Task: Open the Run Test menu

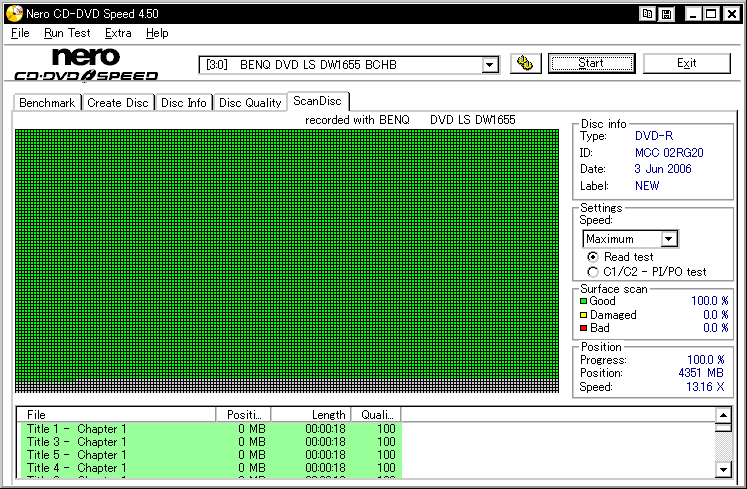Action: coord(67,33)
